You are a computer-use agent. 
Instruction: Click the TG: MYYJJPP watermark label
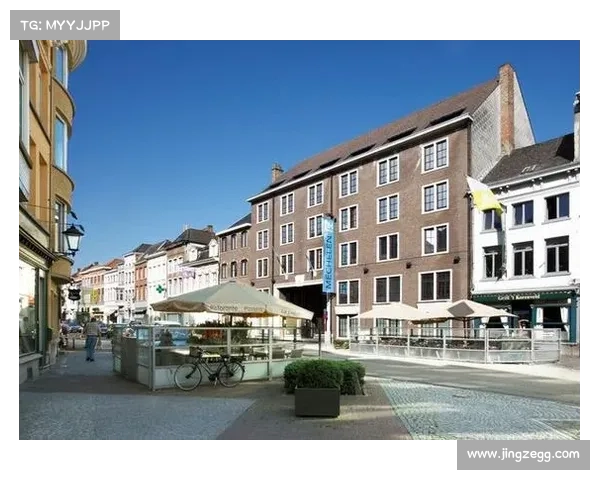(63, 23)
